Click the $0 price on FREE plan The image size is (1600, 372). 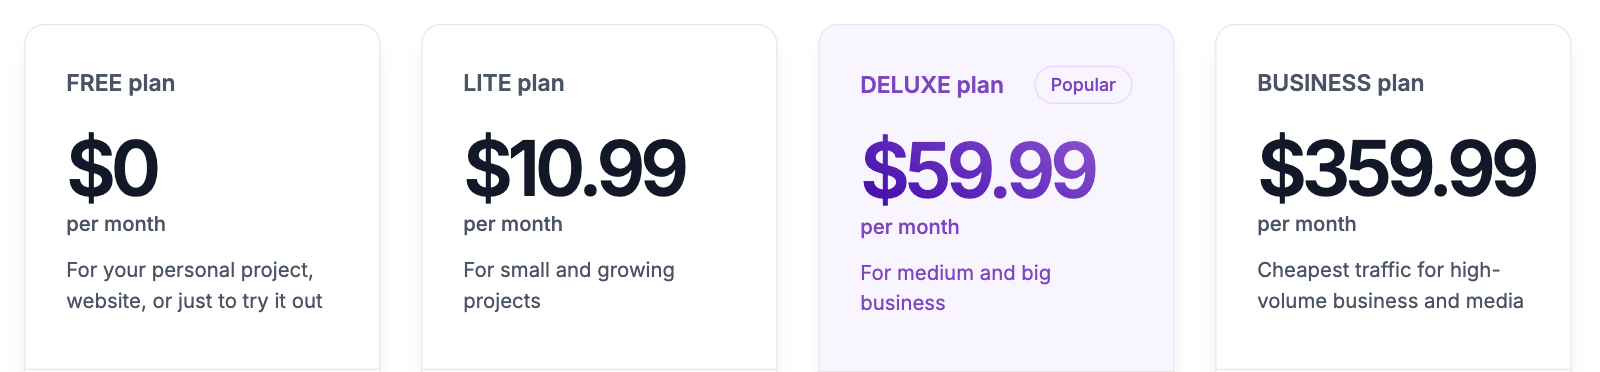pos(113,167)
